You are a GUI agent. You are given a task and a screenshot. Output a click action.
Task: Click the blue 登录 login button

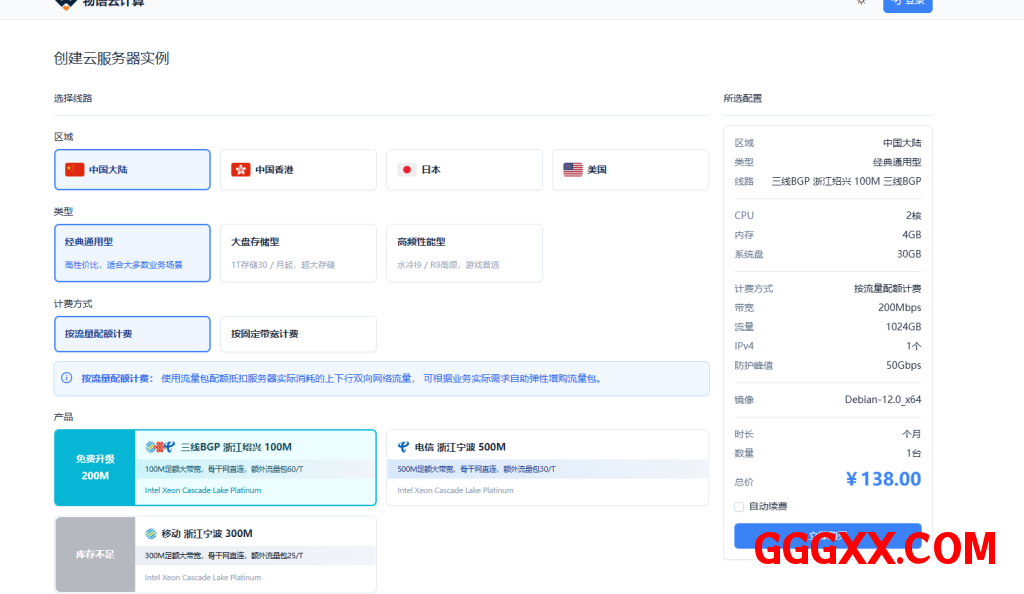pyautogui.click(x=907, y=4)
